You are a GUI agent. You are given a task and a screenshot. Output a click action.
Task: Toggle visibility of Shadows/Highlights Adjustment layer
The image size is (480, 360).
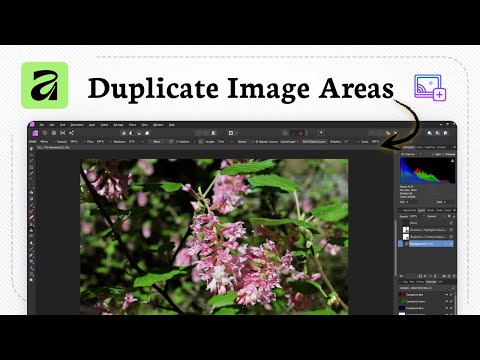451,230
